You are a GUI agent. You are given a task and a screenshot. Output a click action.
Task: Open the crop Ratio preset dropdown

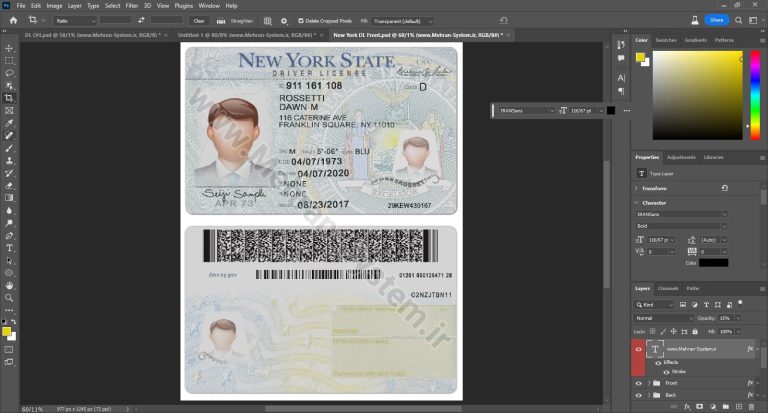click(x=75, y=21)
